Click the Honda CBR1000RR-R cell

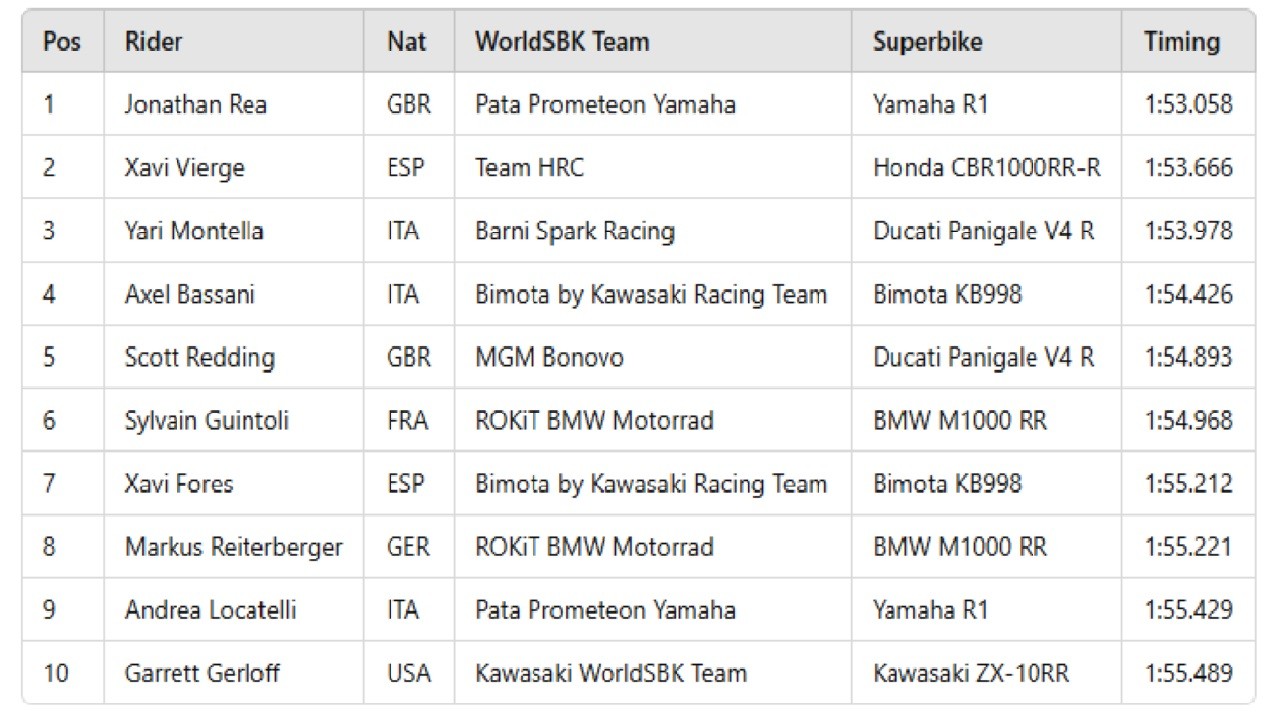(x=986, y=167)
